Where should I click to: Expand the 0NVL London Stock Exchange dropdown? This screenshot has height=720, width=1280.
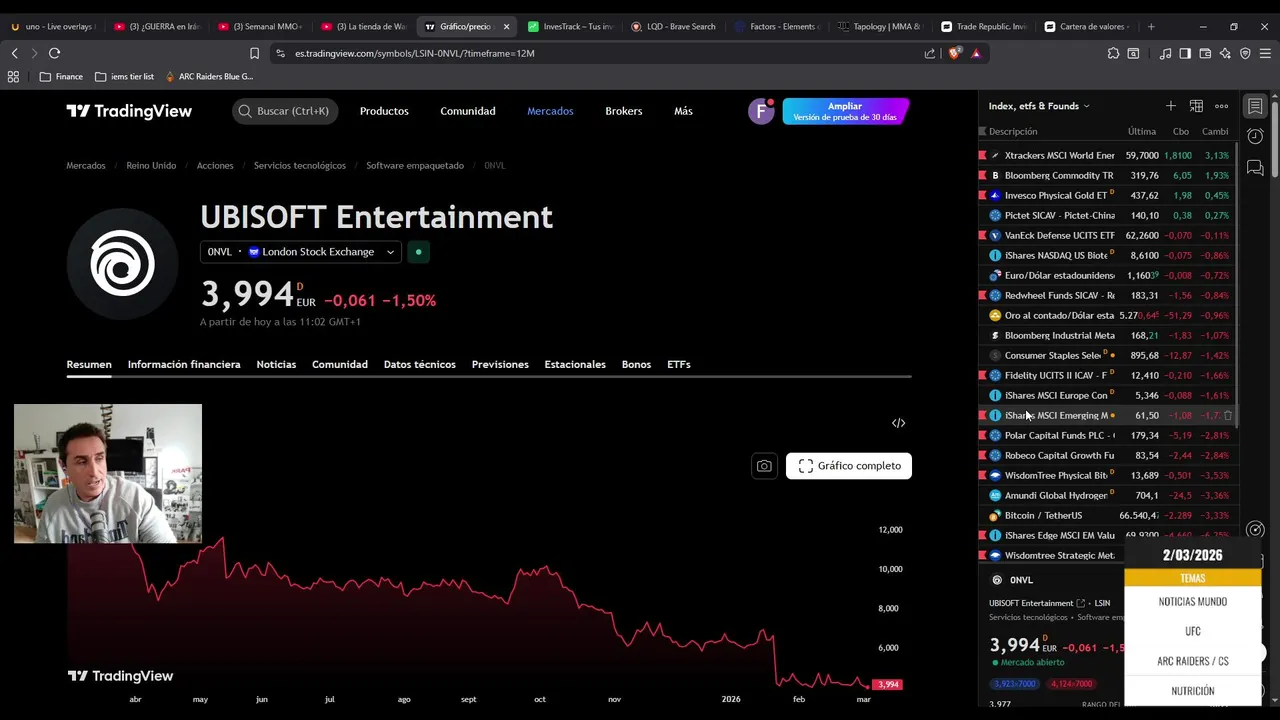click(301, 252)
